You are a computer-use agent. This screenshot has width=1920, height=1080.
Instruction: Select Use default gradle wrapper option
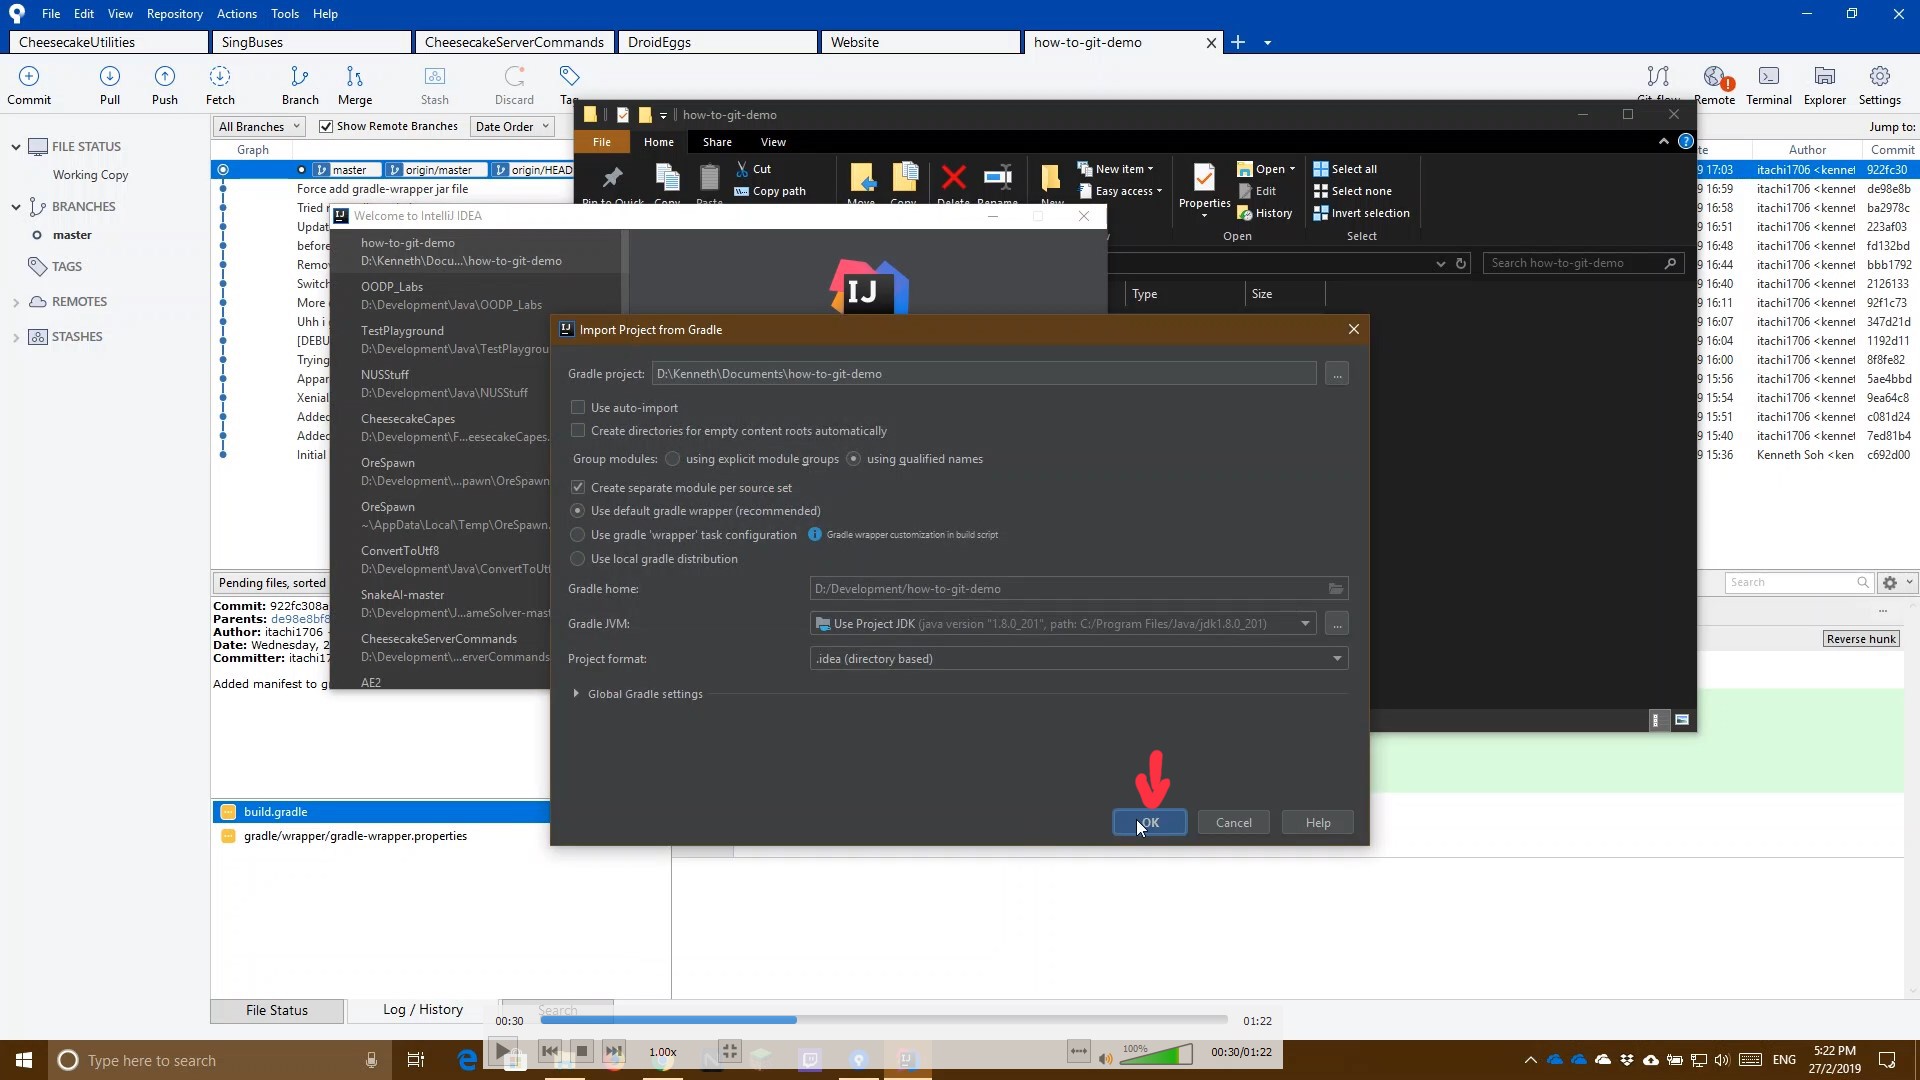coord(578,511)
